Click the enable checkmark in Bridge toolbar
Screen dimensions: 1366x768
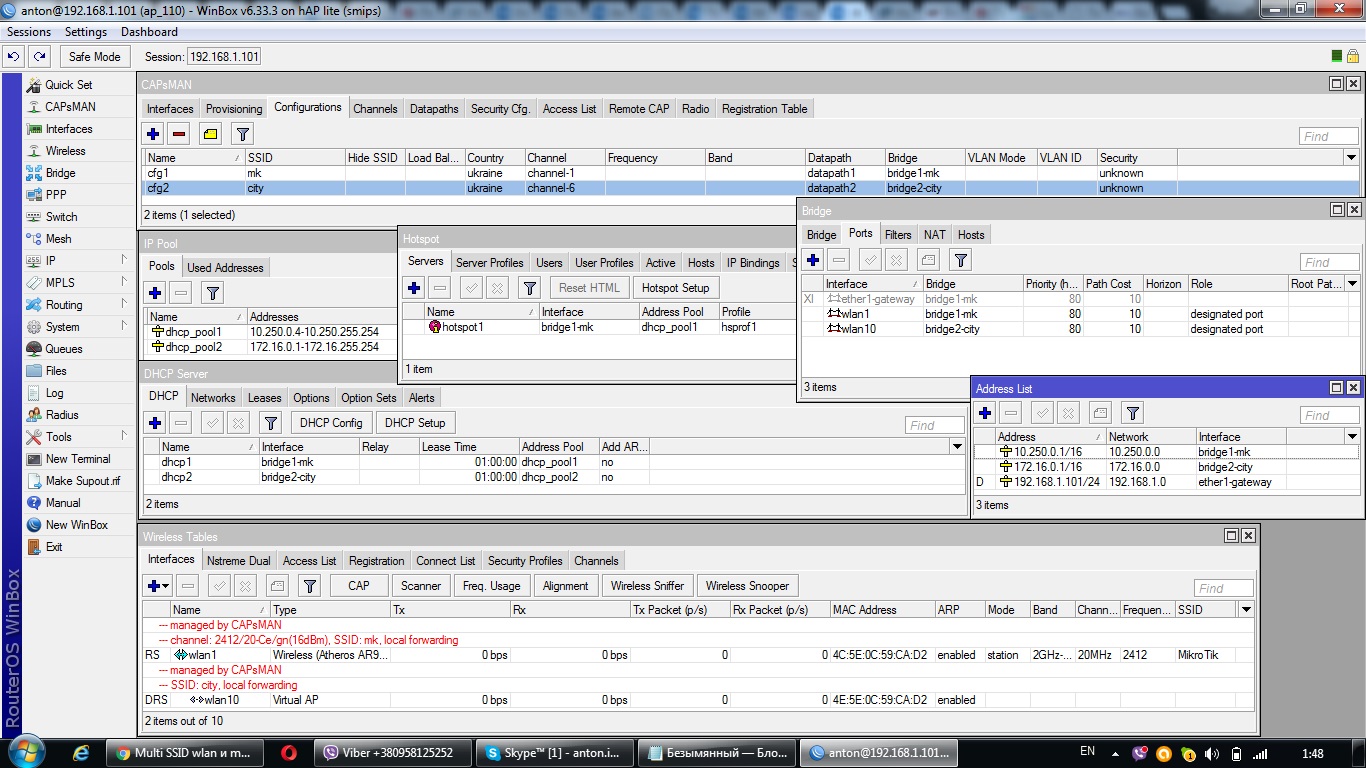870,260
